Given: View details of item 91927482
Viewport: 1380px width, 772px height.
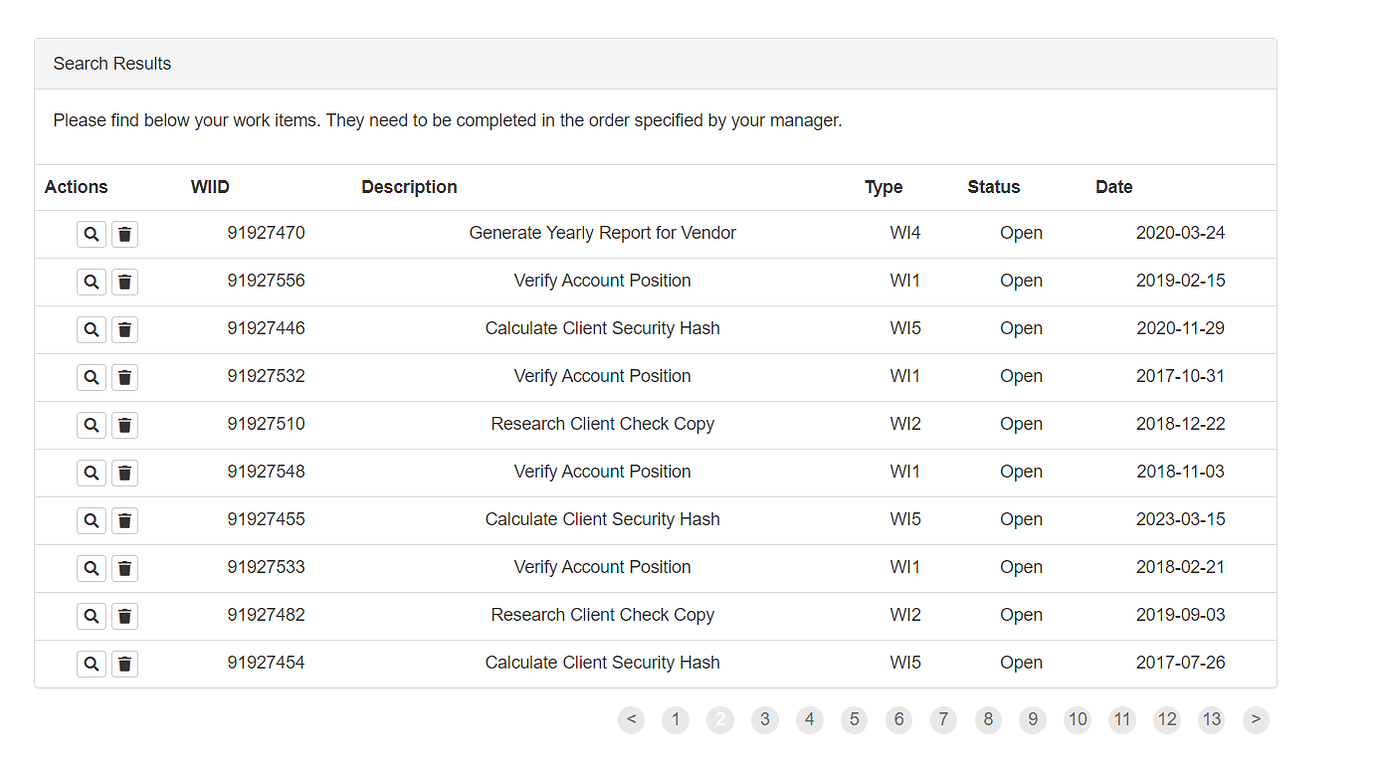Looking at the screenshot, I should click(91, 616).
